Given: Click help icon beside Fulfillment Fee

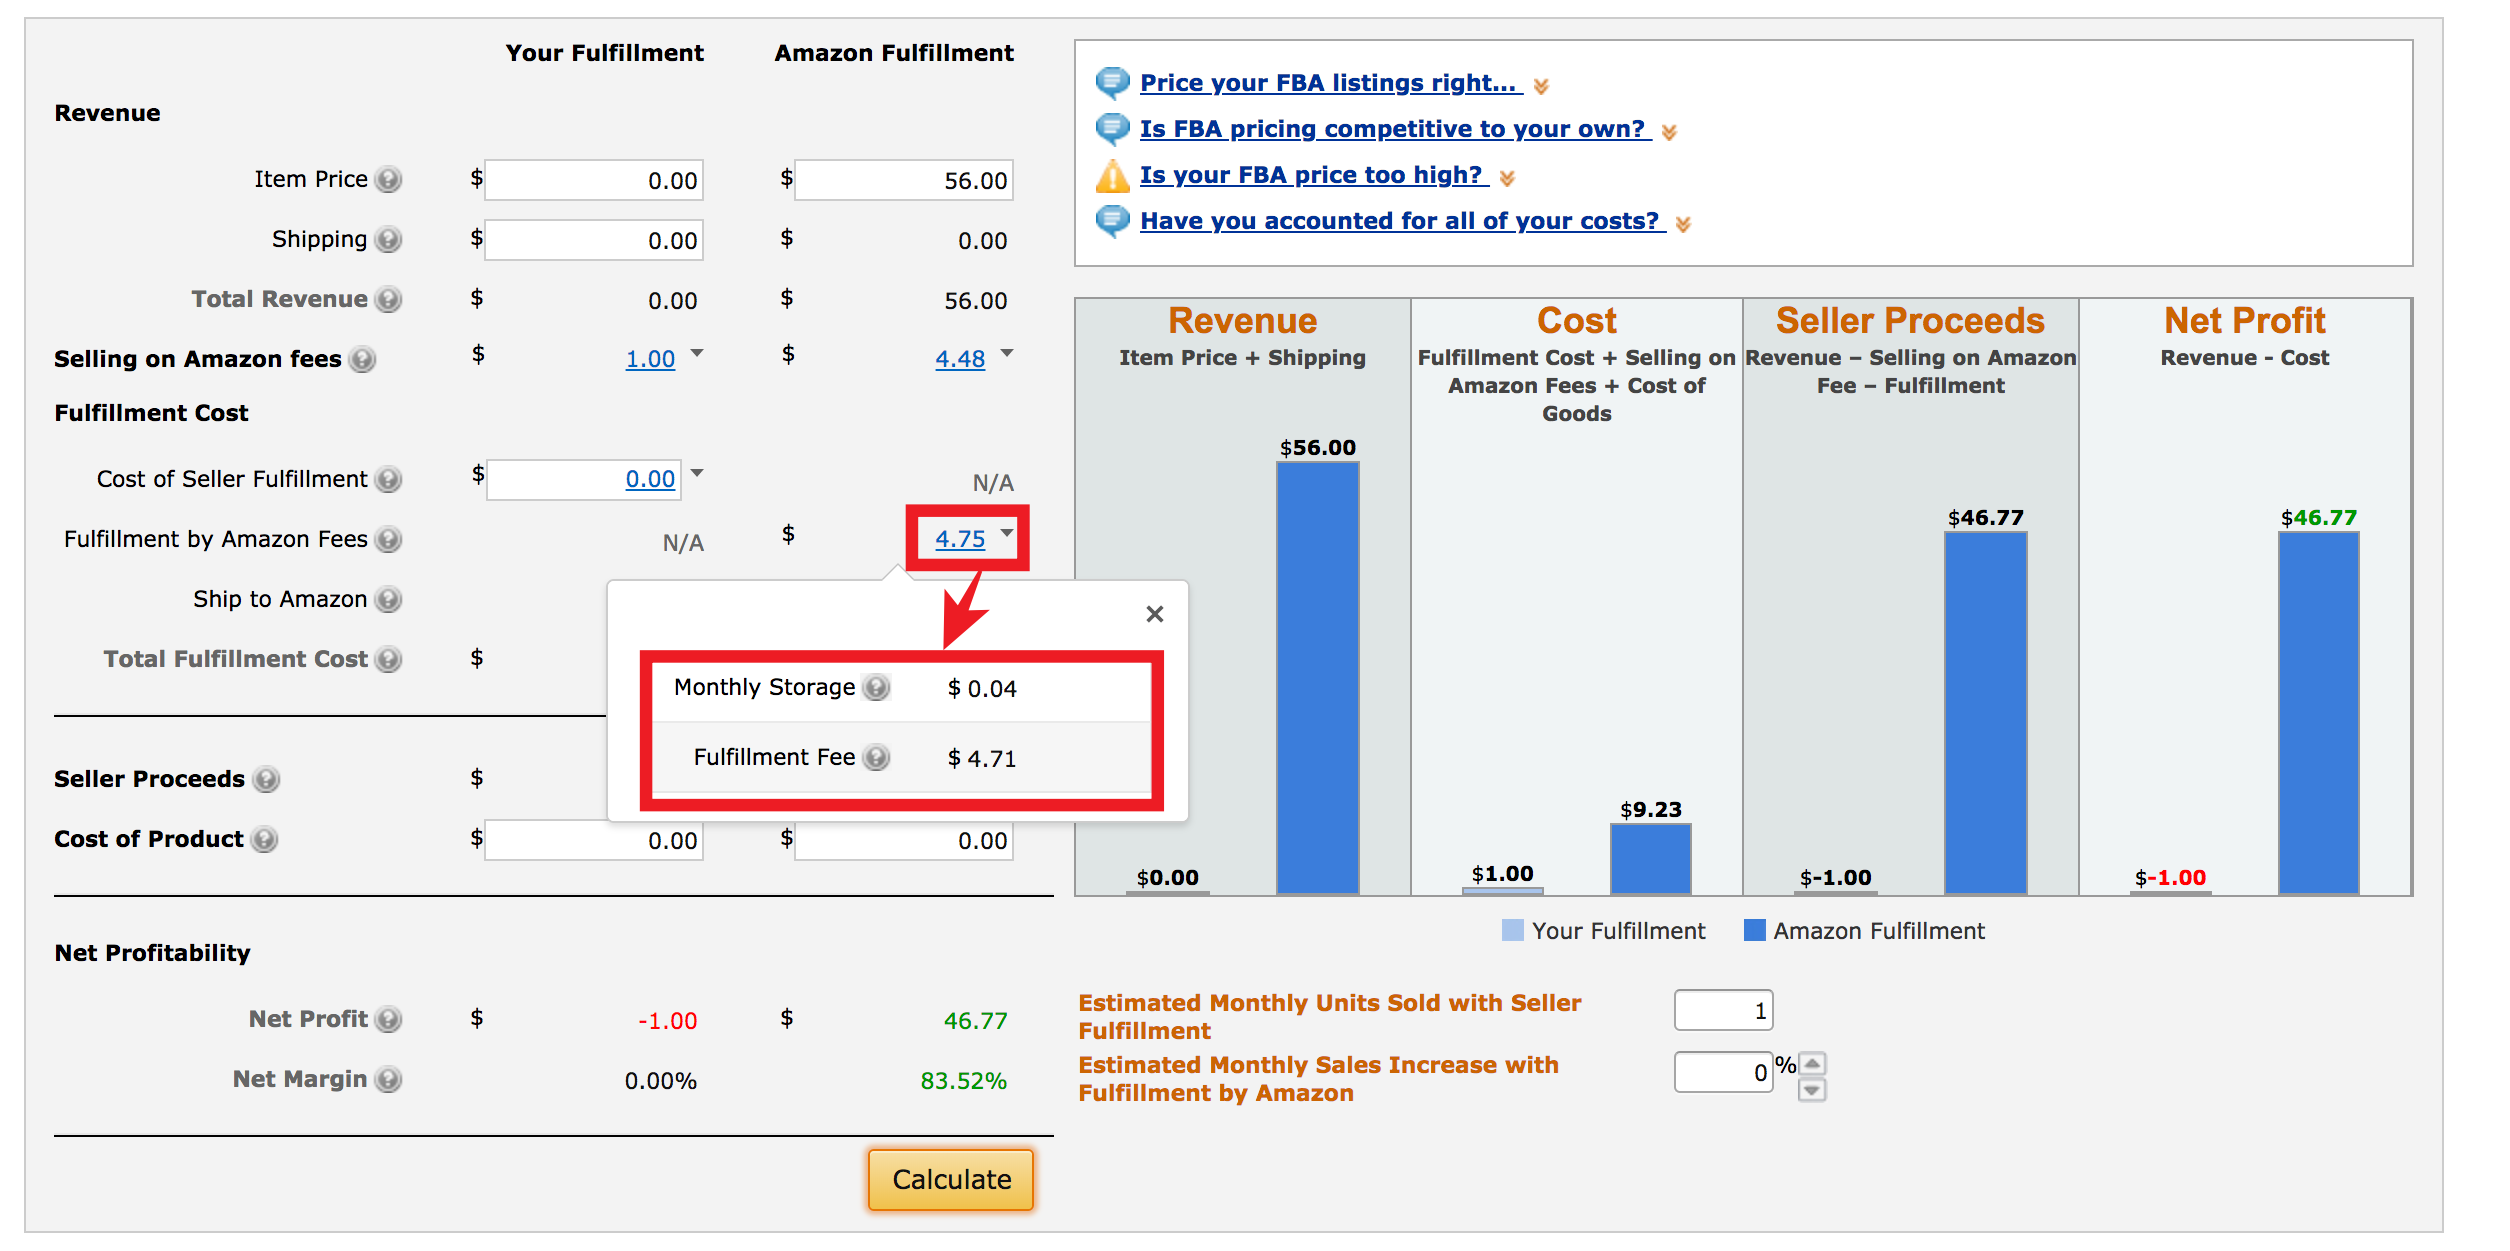Looking at the screenshot, I should (x=876, y=757).
